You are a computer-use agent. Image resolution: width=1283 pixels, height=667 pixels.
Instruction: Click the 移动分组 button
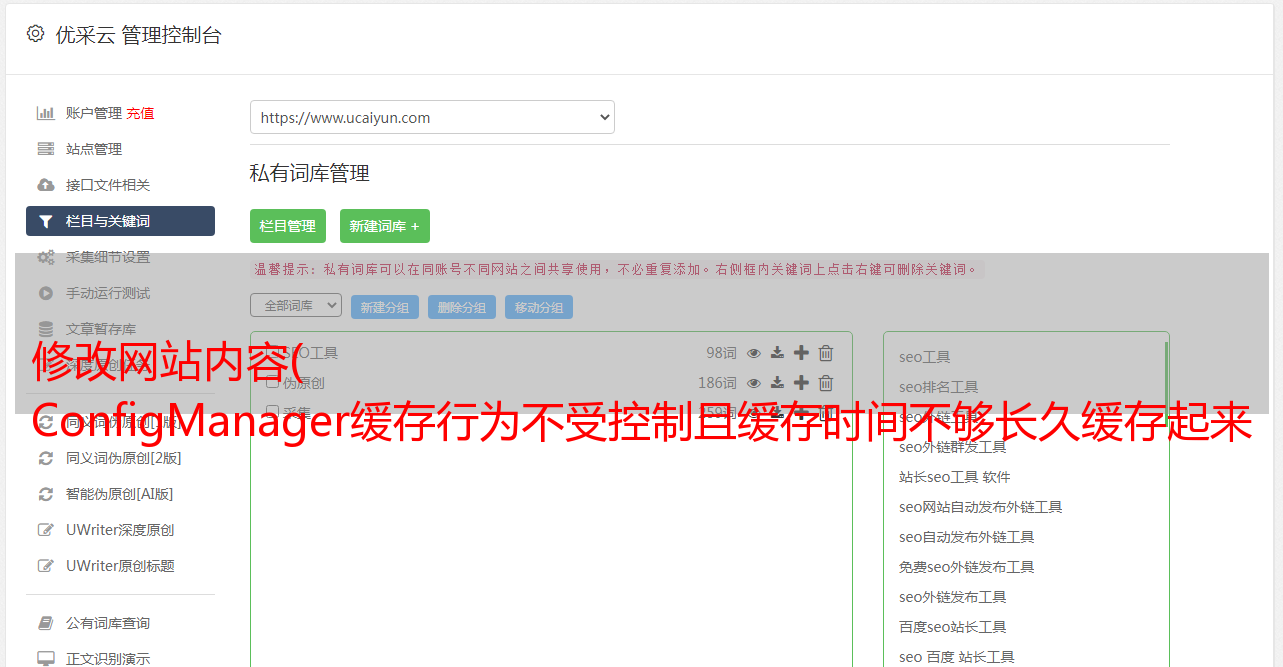539,307
